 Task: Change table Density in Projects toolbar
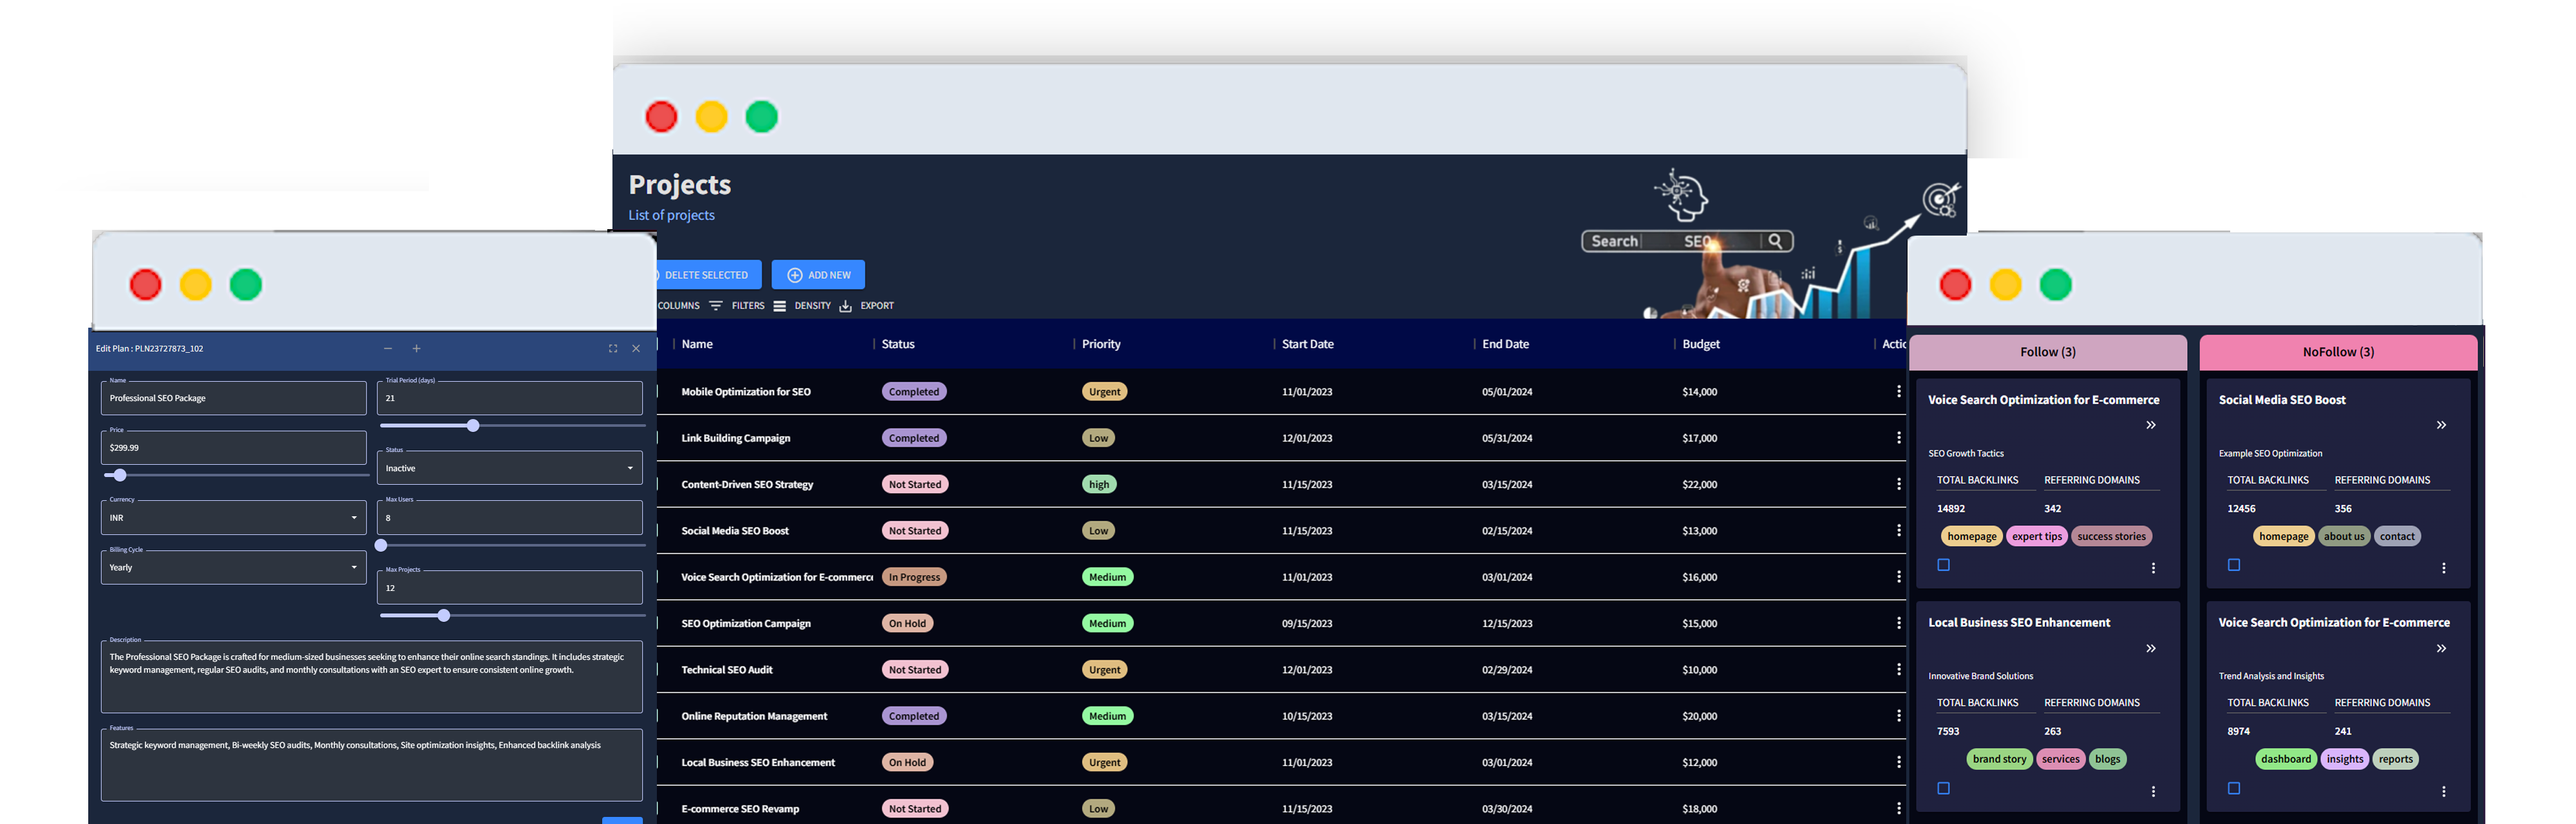(802, 306)
